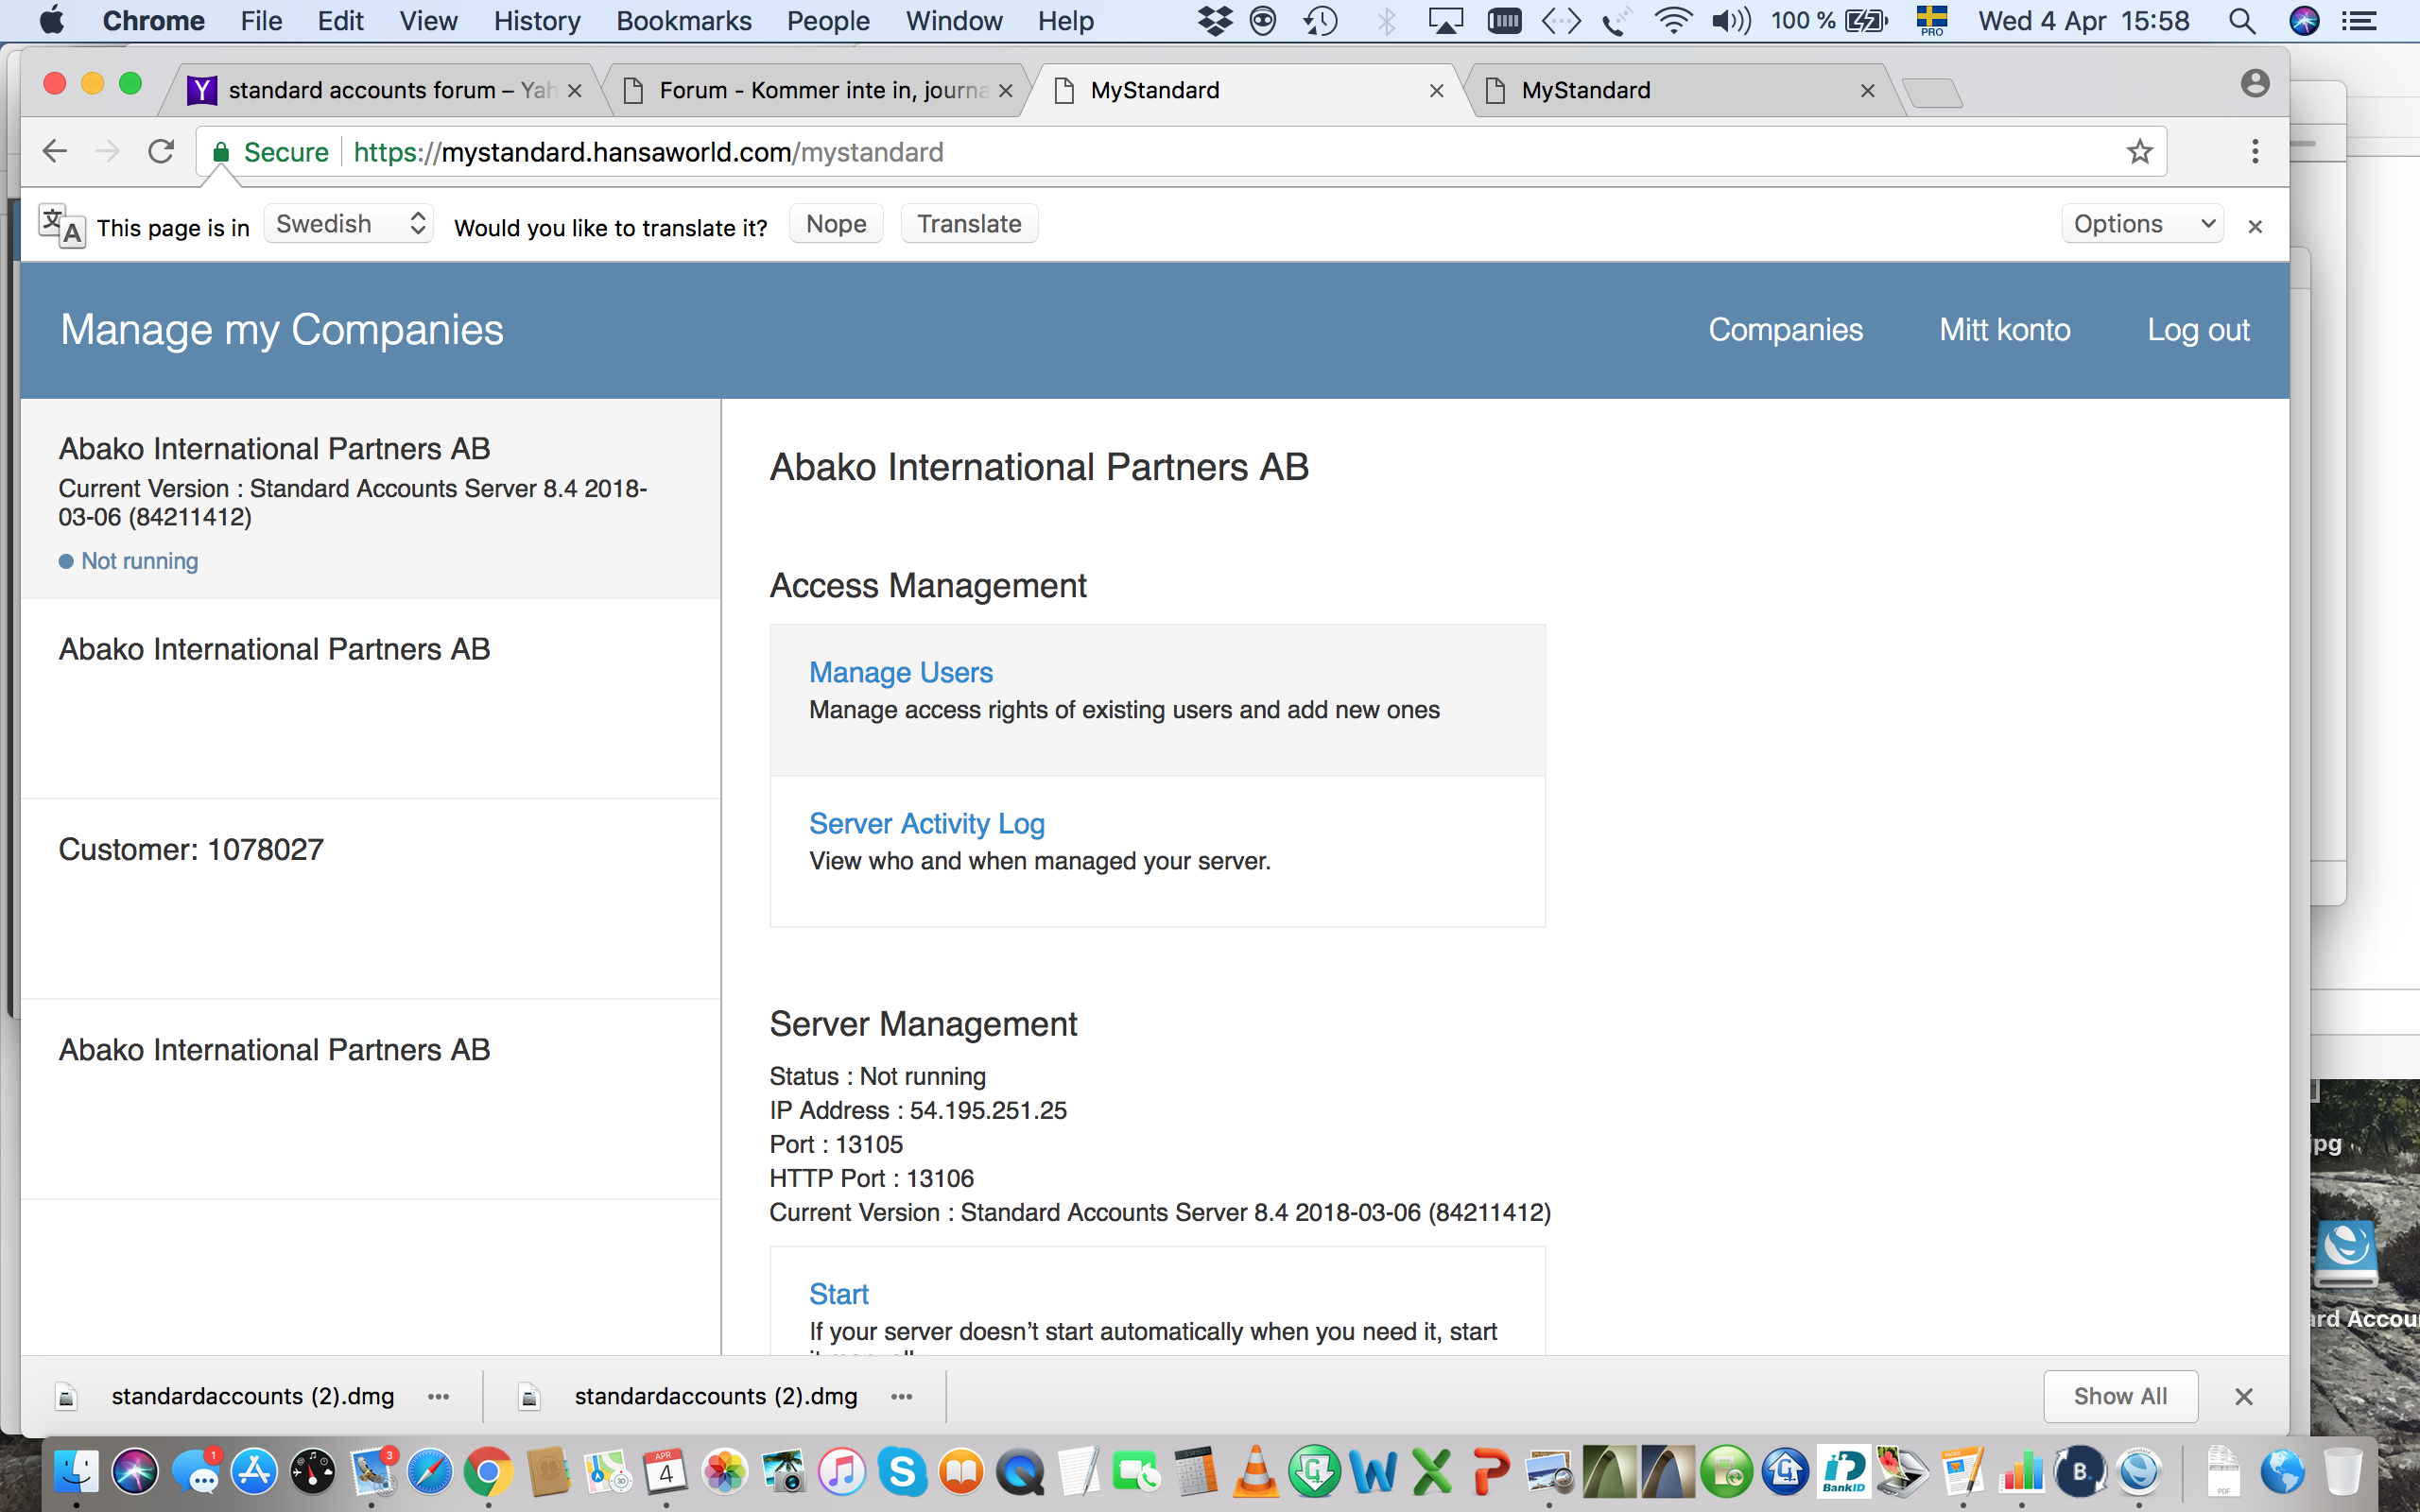Open Mitt konto in the header
2420x1512 pixels.
click(x=2004, y=330)
